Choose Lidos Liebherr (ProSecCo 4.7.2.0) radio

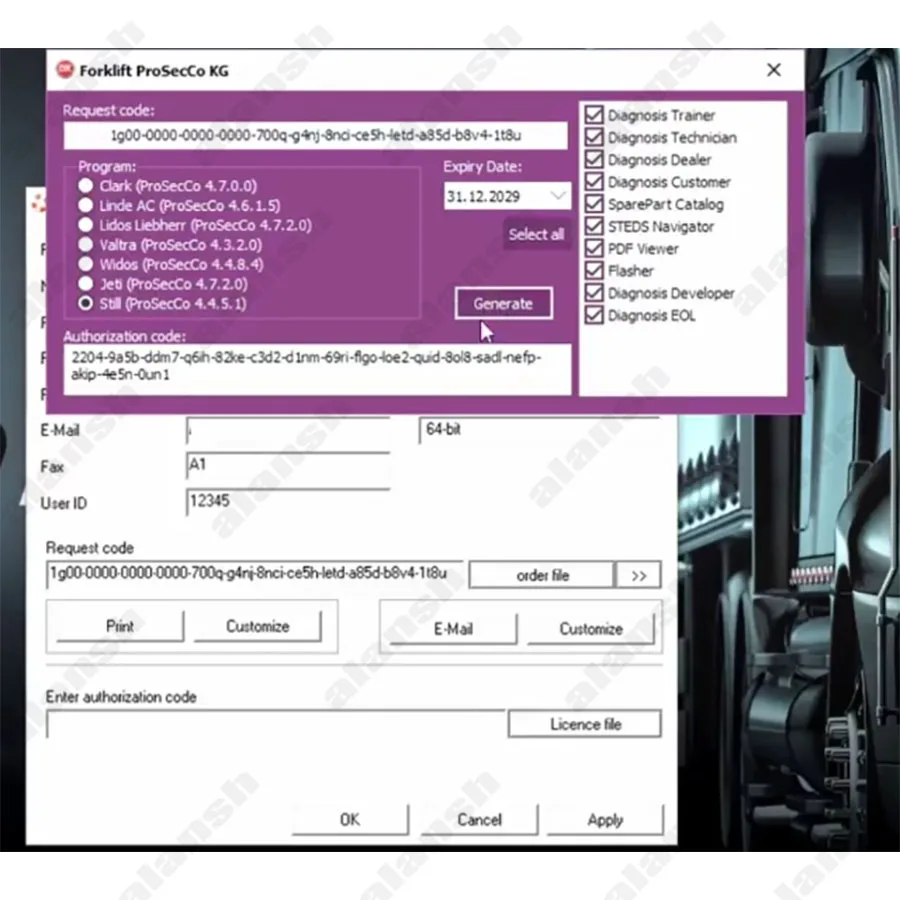(x=86, y=224)
